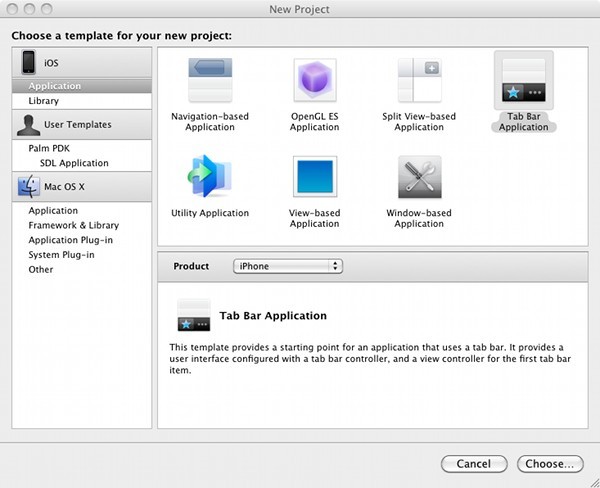Screen dimensions: 600x488
Task: Choose the View-based Application template icon
Action: (315, 176)
